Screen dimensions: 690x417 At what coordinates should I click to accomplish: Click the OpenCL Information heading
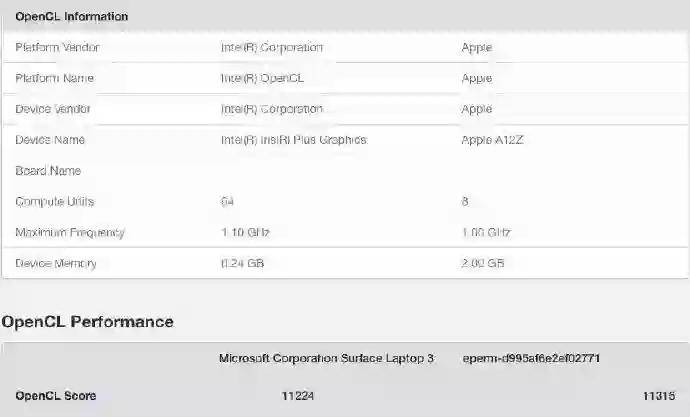[x=71, y=17]
